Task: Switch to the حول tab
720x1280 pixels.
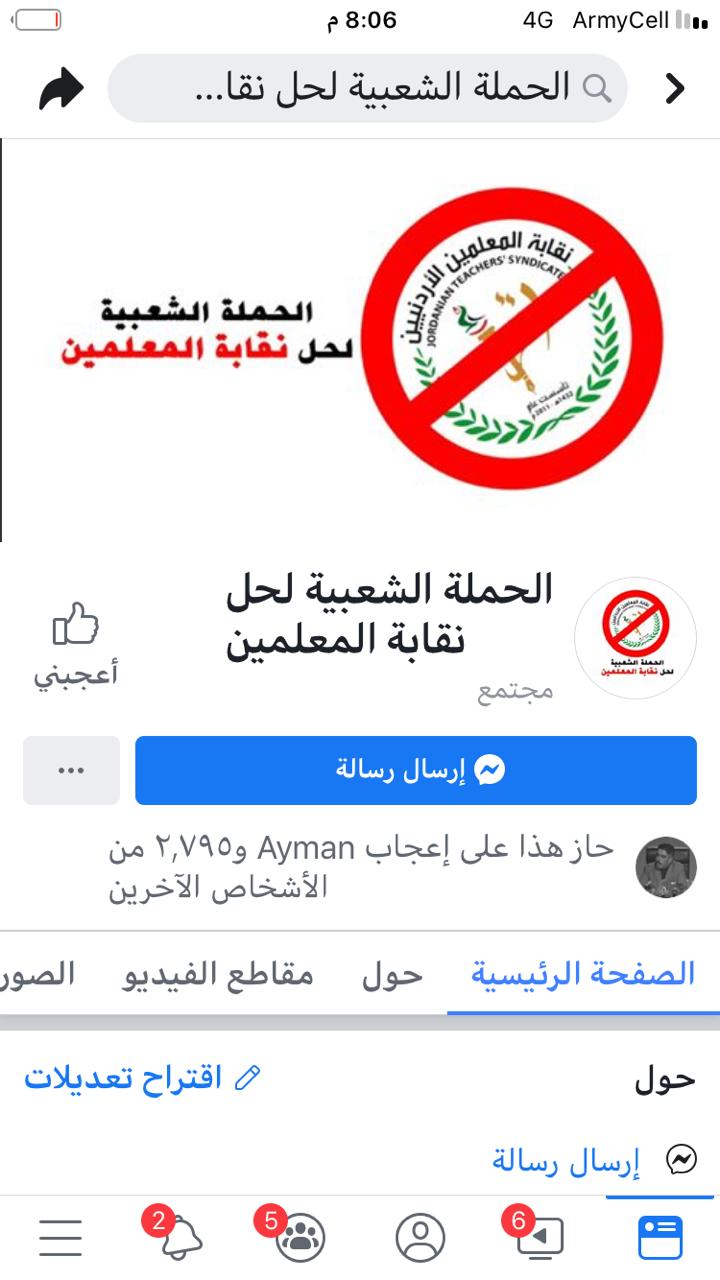Action: (x=393, y=974)
